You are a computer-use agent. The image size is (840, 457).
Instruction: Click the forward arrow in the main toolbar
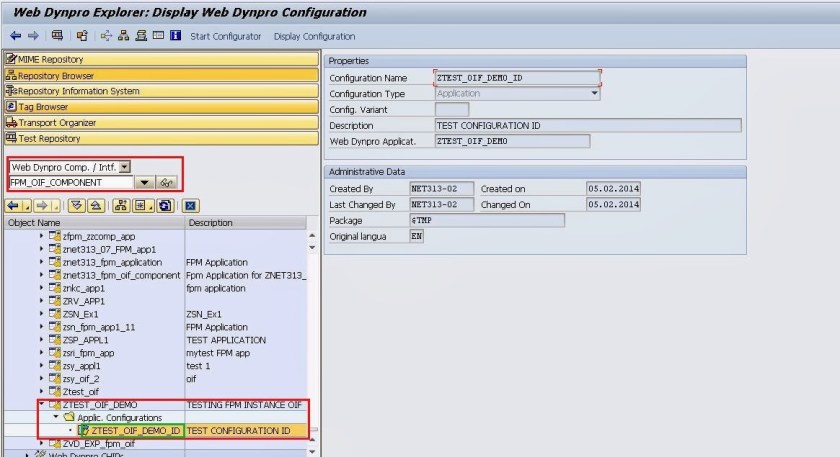click(x=33, y=36)
